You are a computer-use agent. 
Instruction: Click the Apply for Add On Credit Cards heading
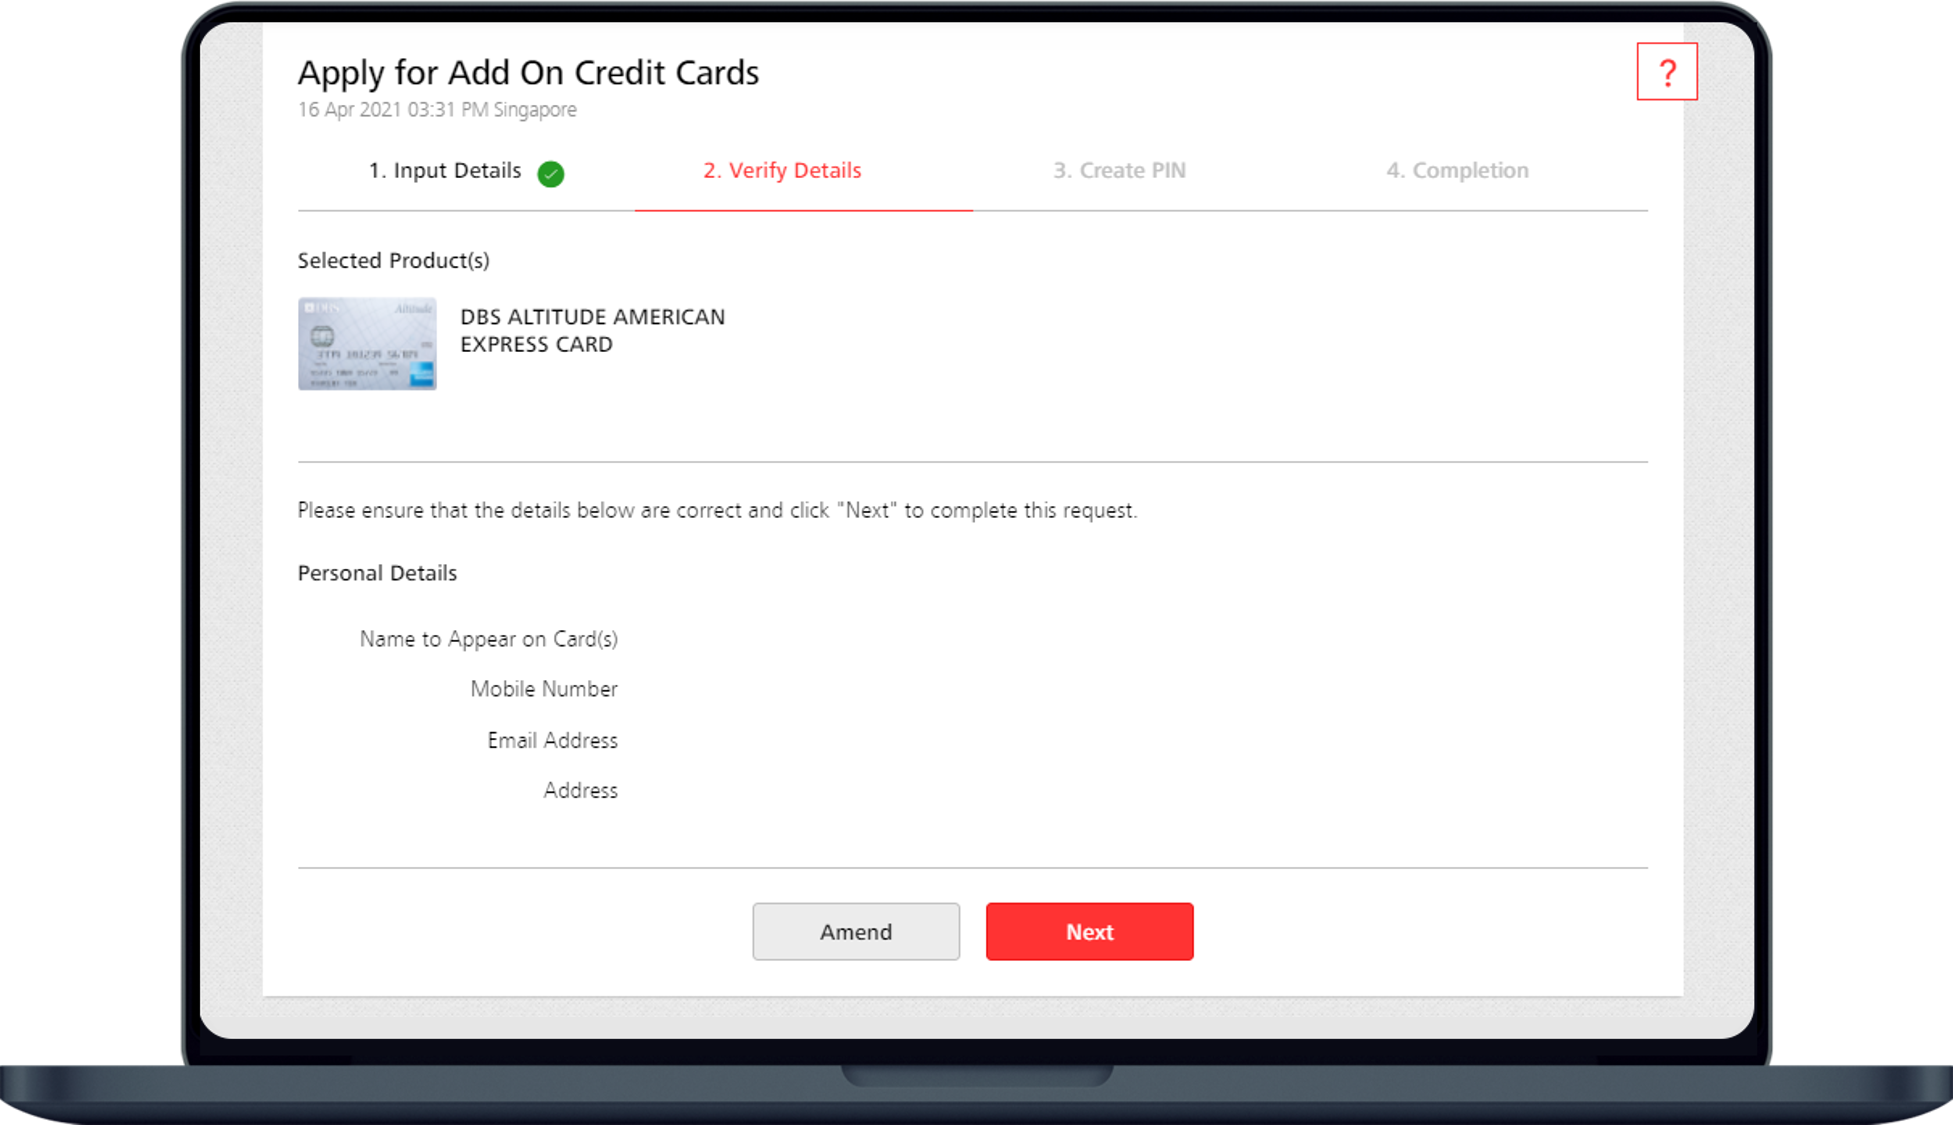pos(528,73)
